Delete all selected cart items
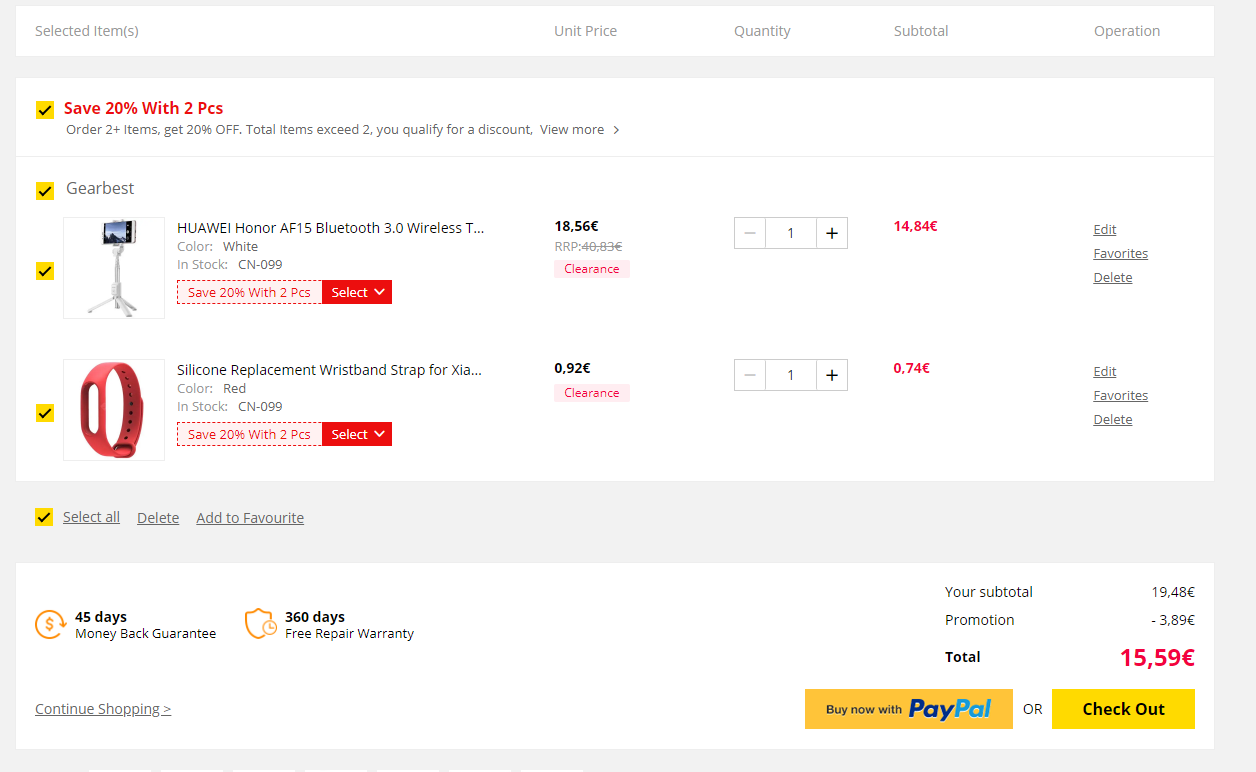Viewport: 1256px width, 772px height. click(x=158, y=518)
